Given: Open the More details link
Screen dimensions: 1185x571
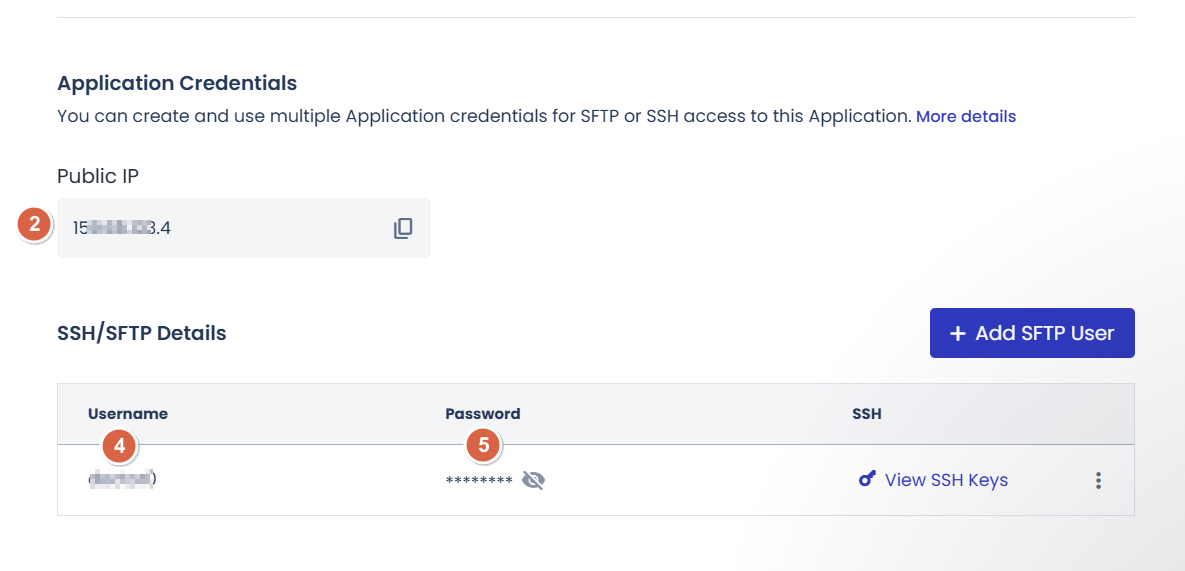Looking at the screenshot, I should coord(965,116).
